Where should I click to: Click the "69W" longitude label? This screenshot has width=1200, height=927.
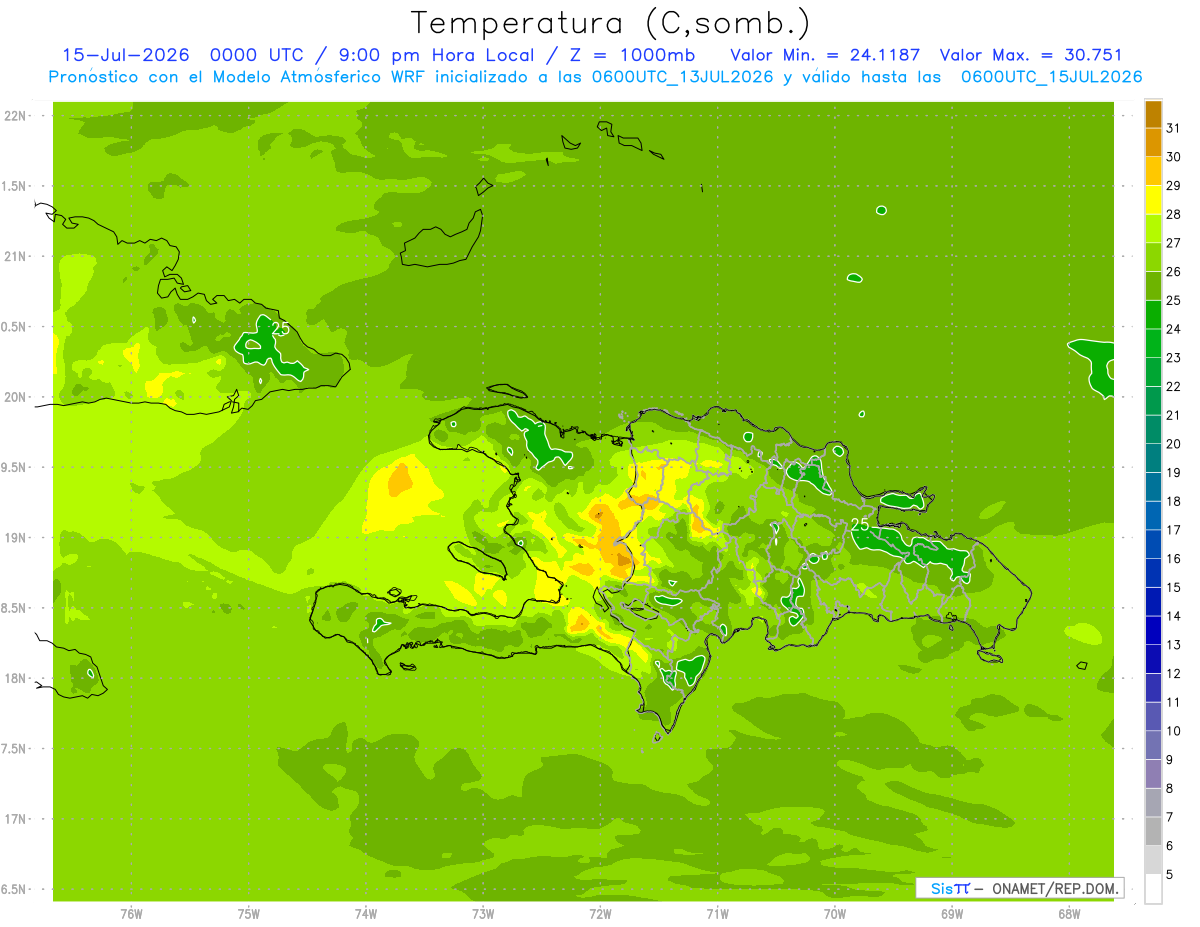click(x=952, y=912)
